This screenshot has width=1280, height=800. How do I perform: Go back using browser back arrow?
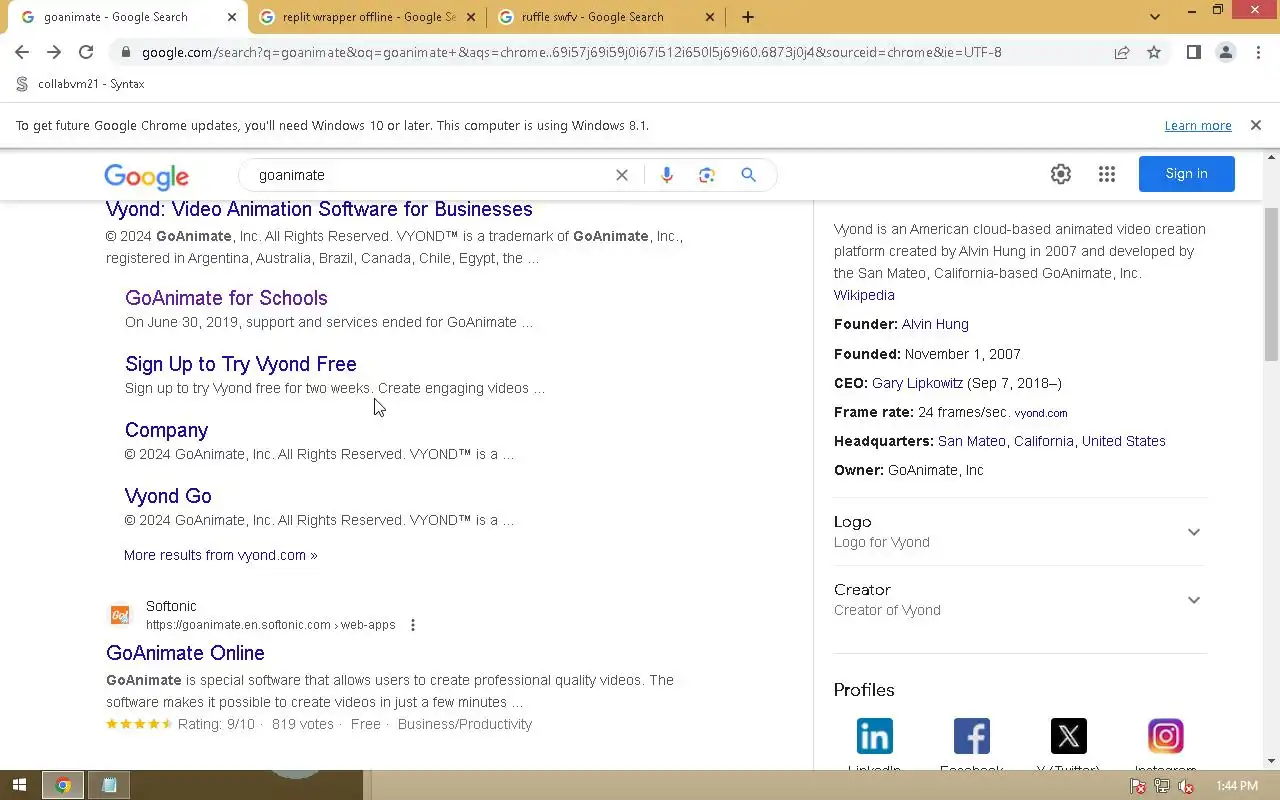tap(22, 52)
